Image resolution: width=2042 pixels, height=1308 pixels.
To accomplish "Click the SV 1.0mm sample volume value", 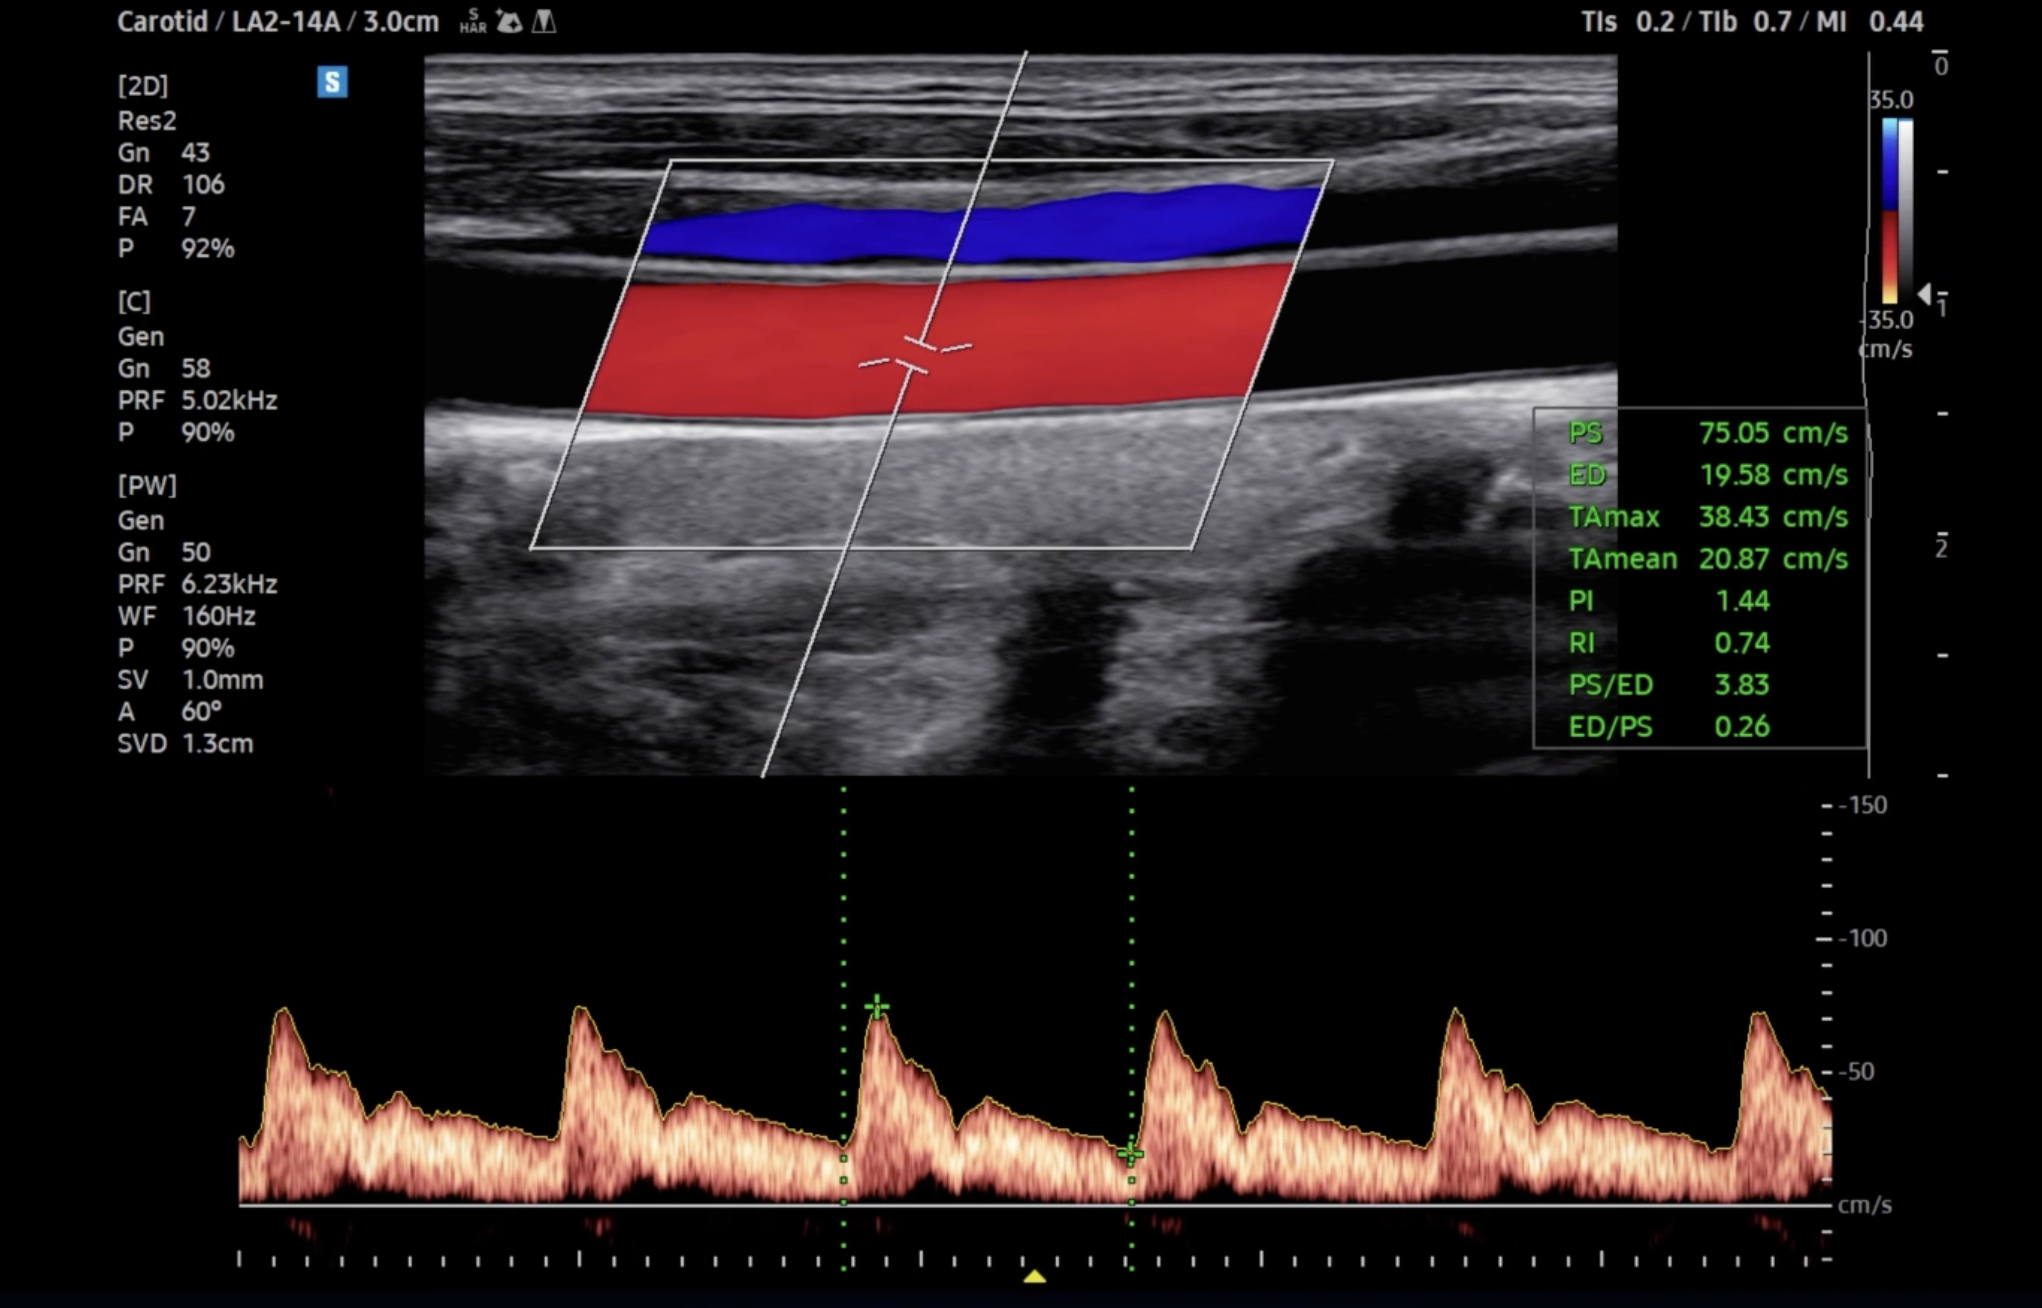I will tap(222, 680).
